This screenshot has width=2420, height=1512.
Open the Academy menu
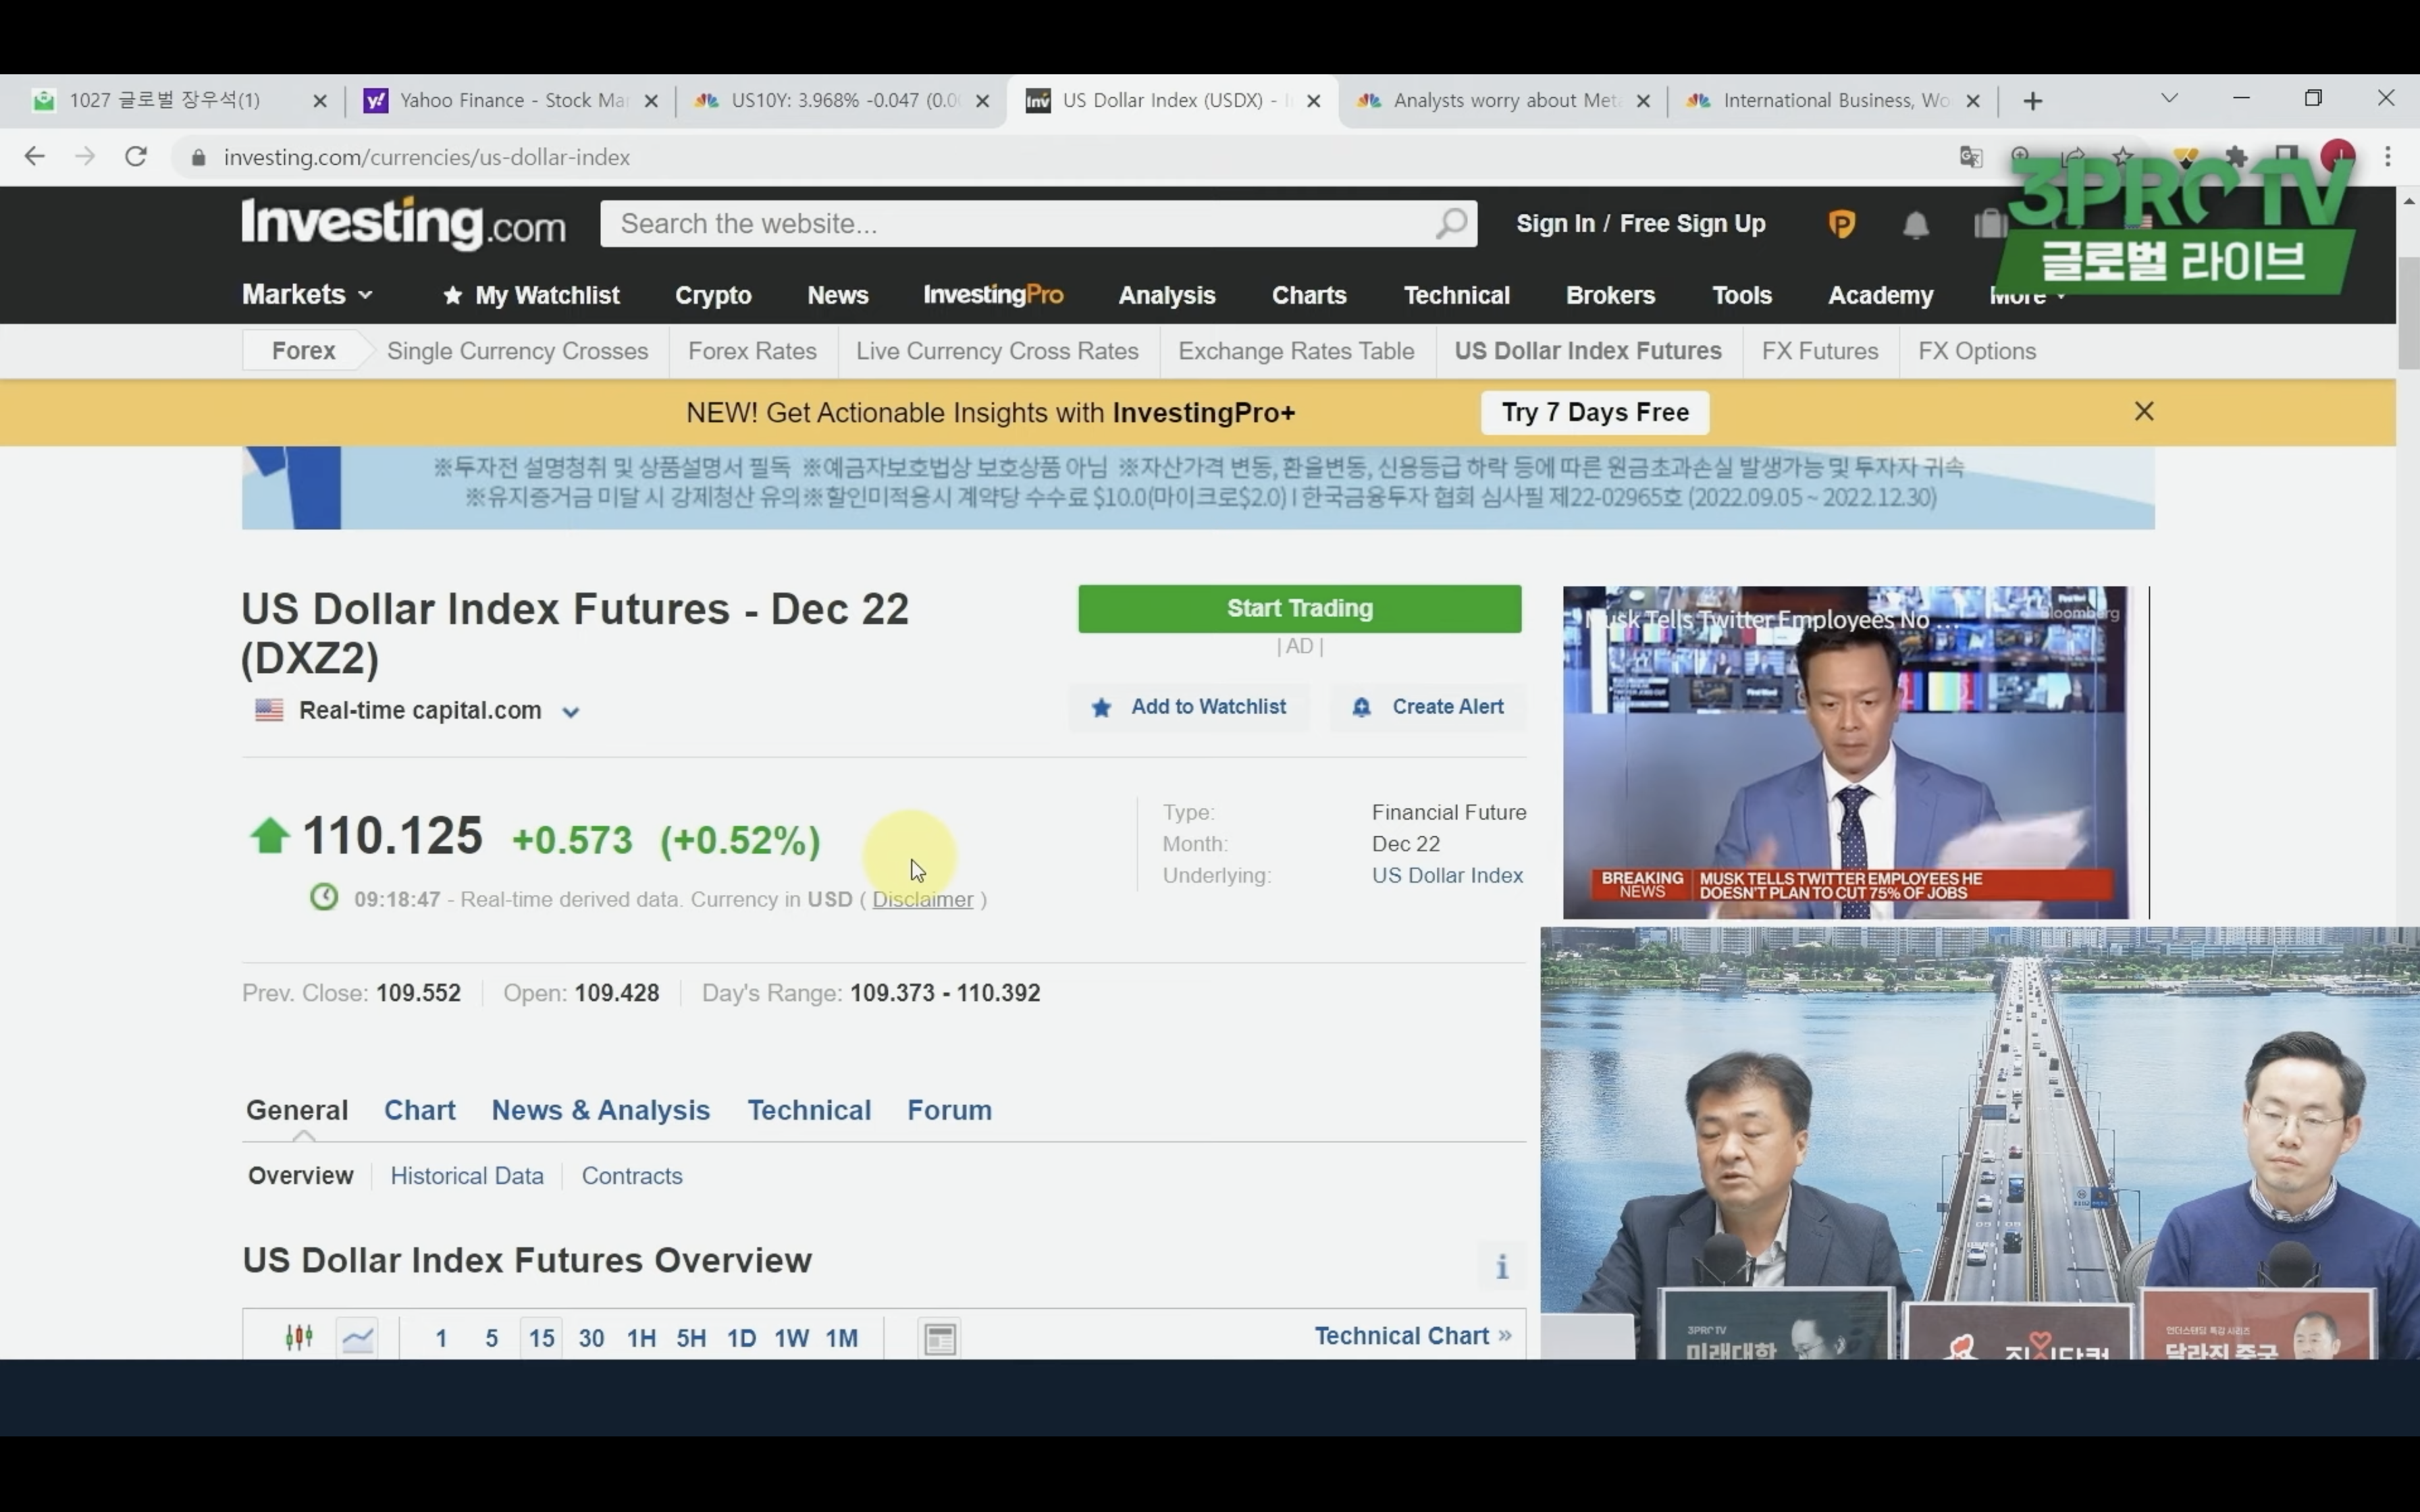(x=1880, y=295)
